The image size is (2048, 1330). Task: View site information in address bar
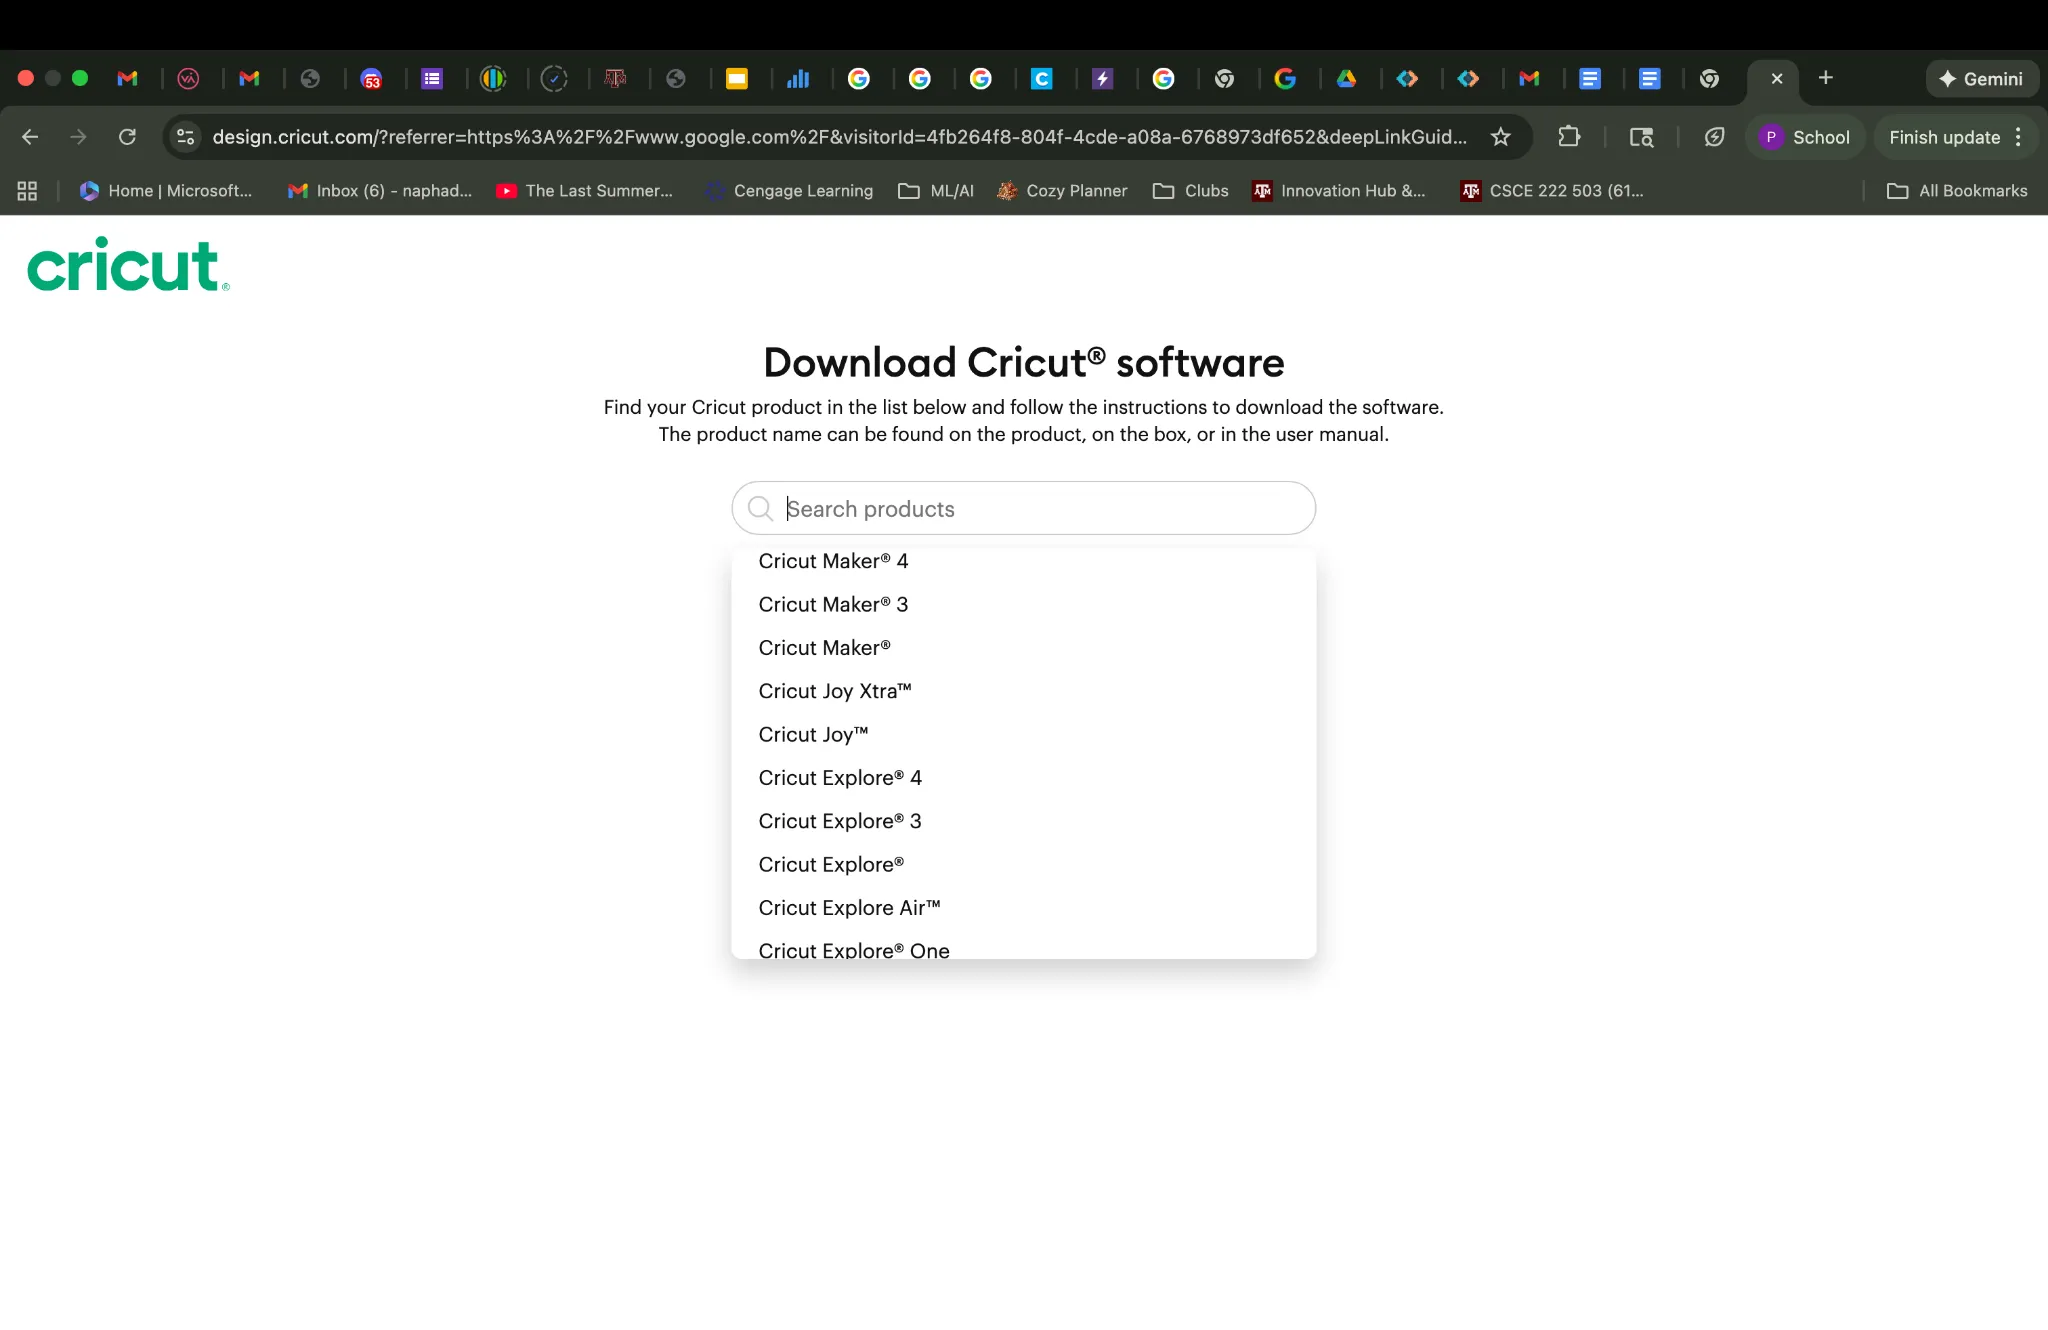click(x=186, y=137)
